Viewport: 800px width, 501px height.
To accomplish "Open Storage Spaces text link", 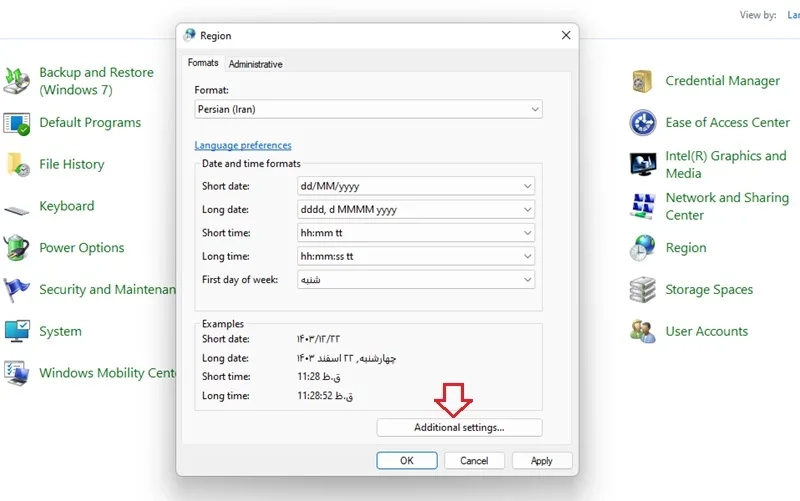I will [x=709, y=290].
